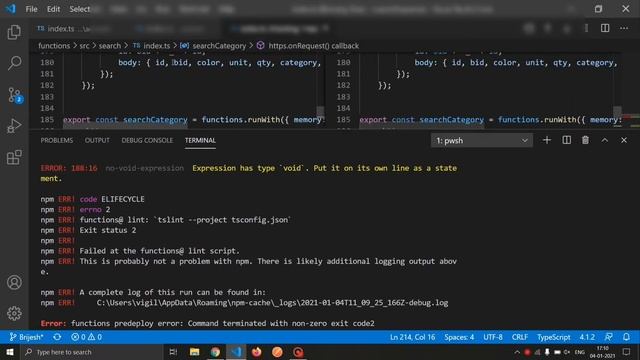Click the 'index.ts' breadcrumb
The image size is (640, 360).
pyautogui.click(x=152, y=46)
